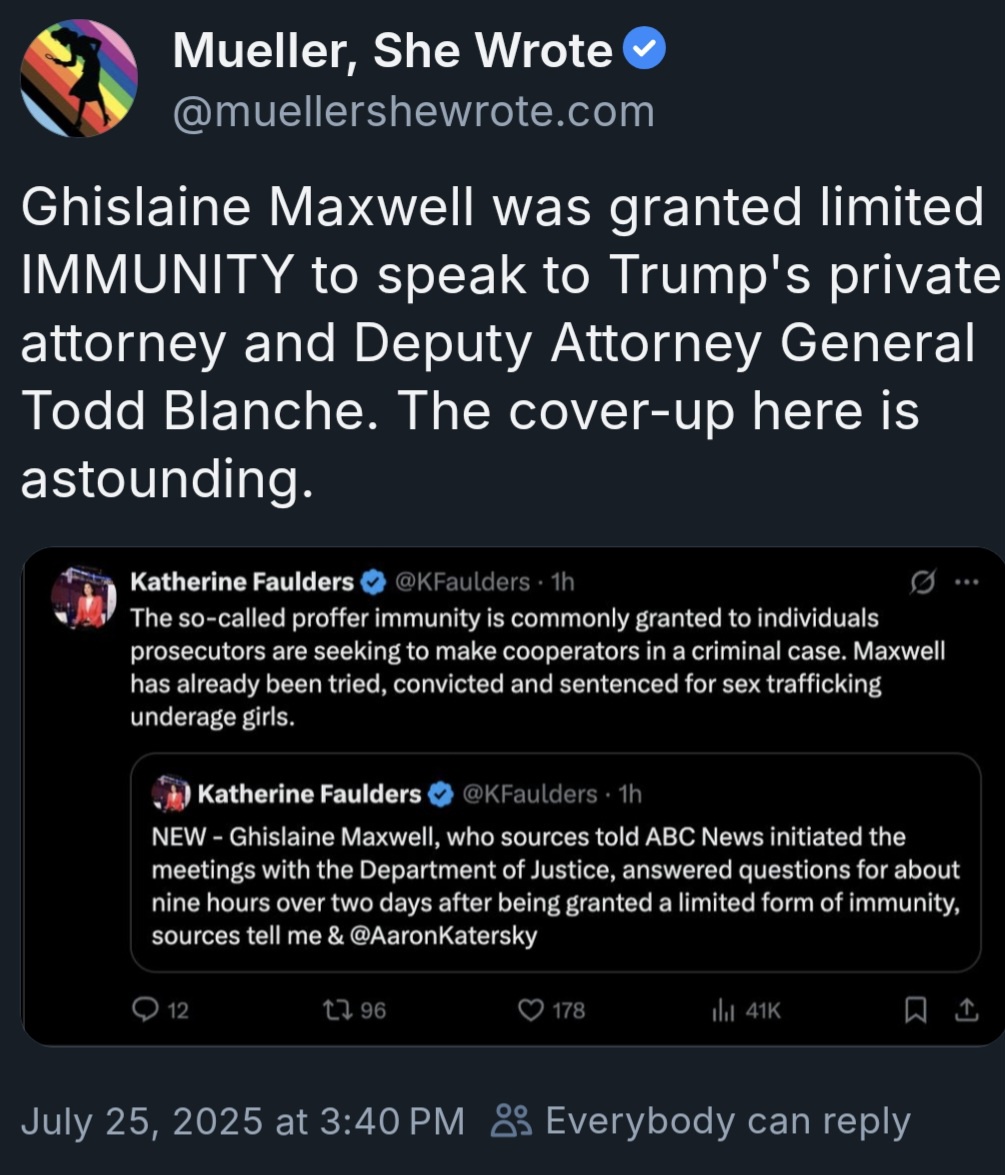Click the verified badge next to the first Katherine Faulders
Image resolution: width=1005 pixels, height=1175 pixels.
375,581
